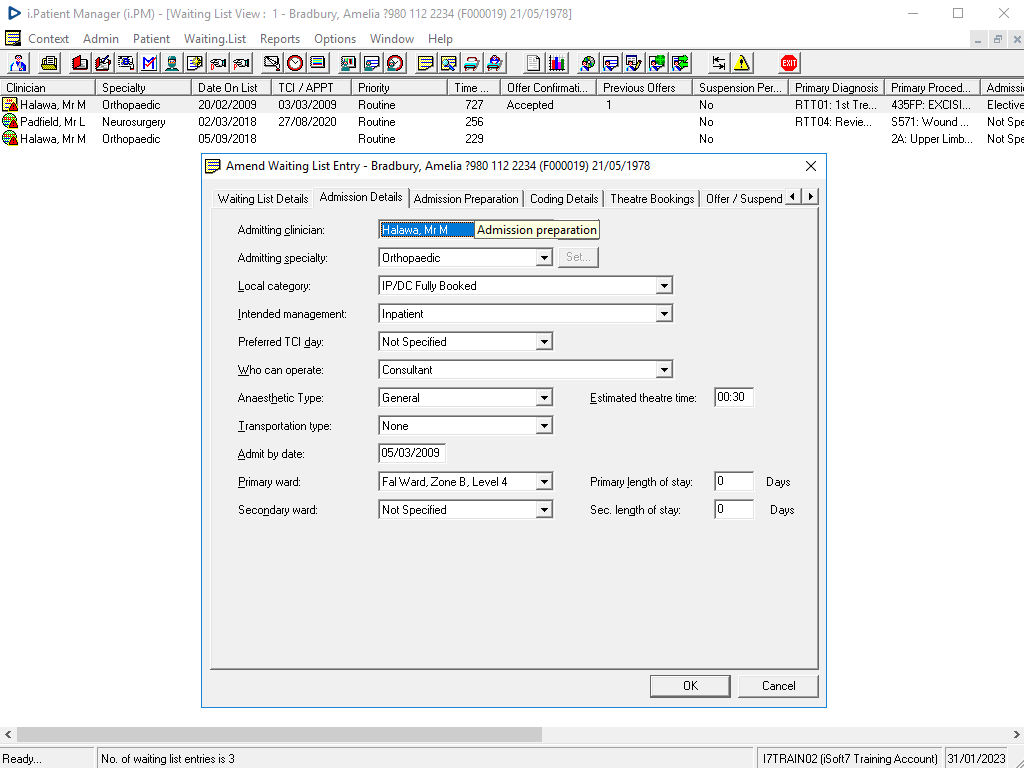Click the blue and red M icon

149,63
